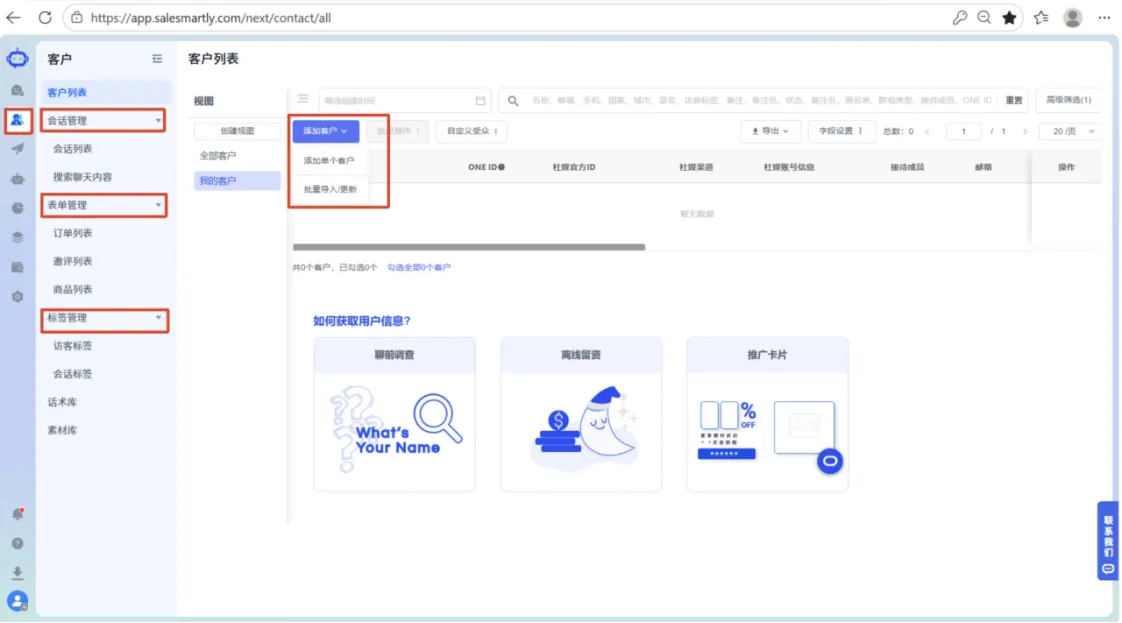The width and height of the screenshot is (1122, 623).
Task: Open the pie chart statistics icon
Action: click(x=17, y=208)
